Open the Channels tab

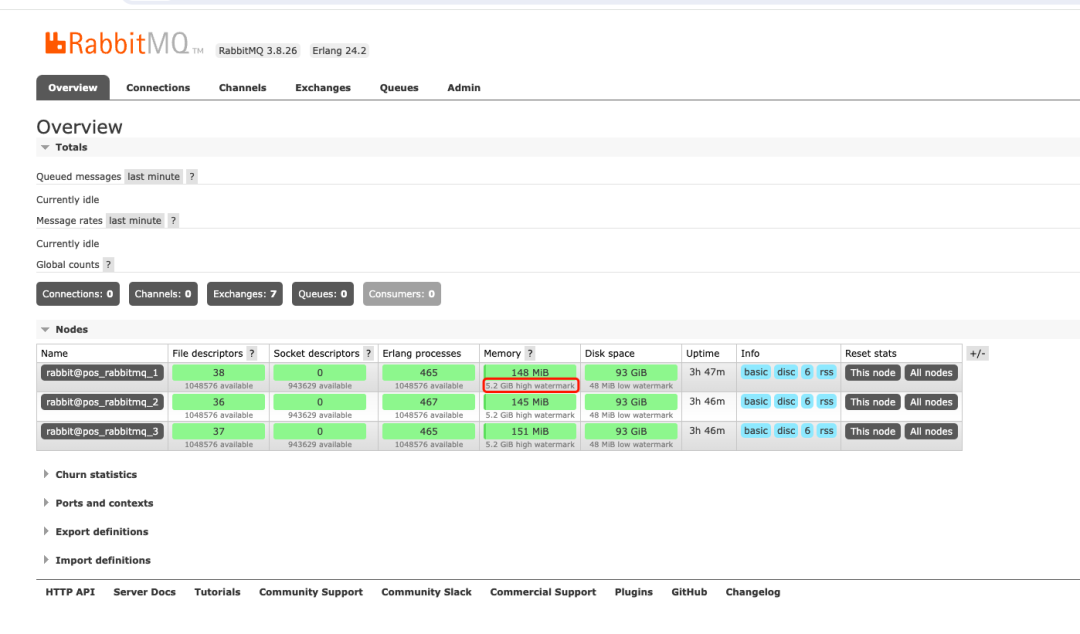point(242,88)
